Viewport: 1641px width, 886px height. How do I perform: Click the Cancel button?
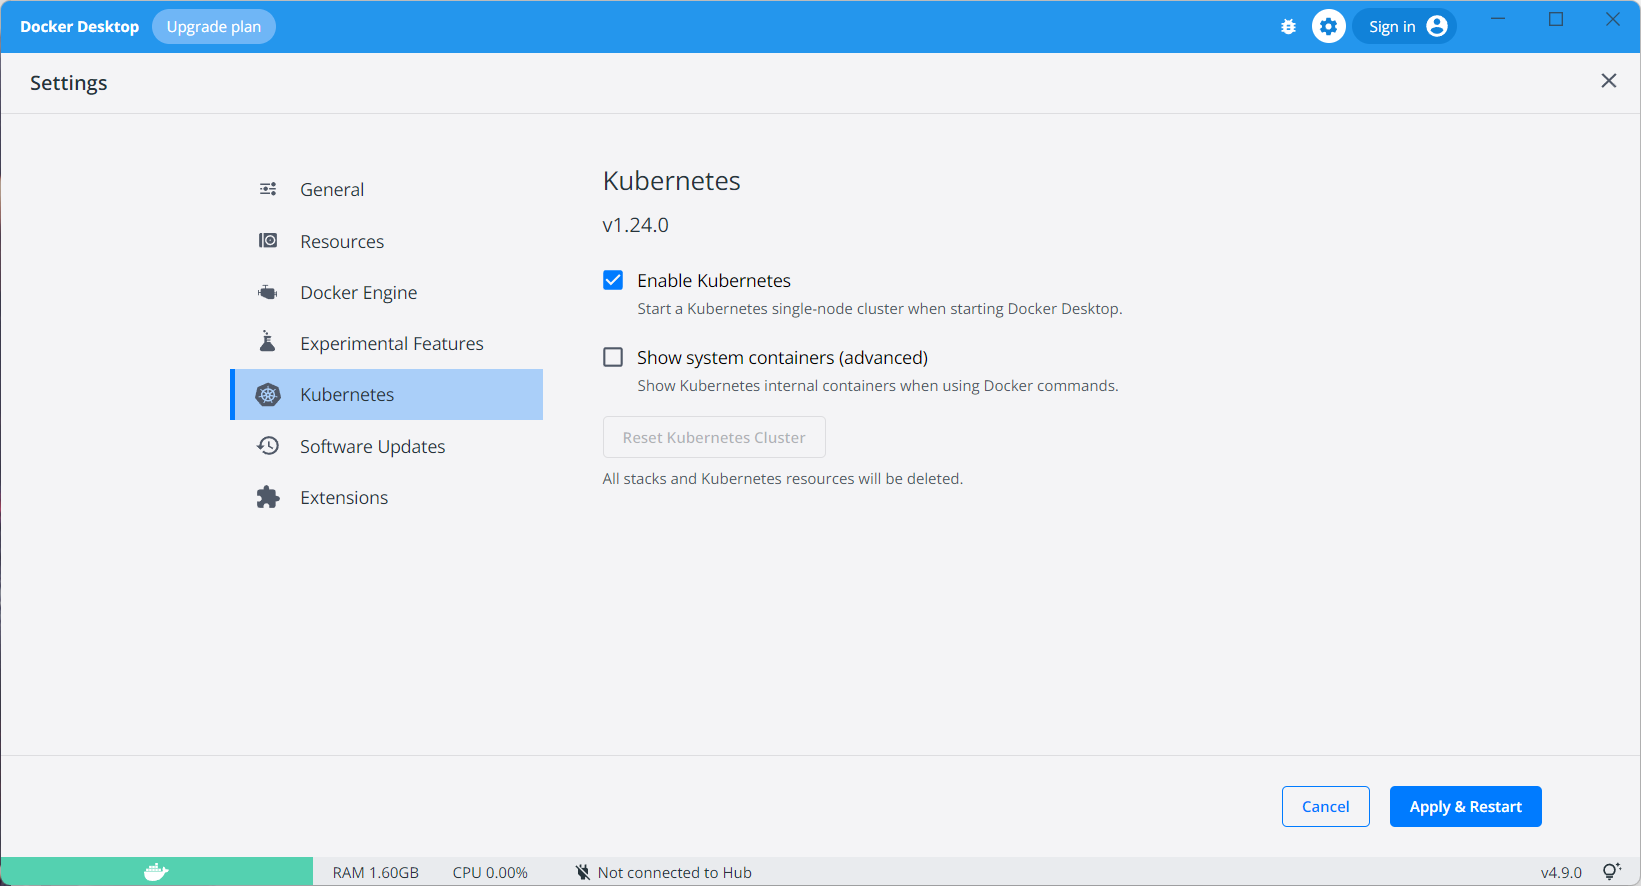pyautogui.click(x=1326, y=806)
